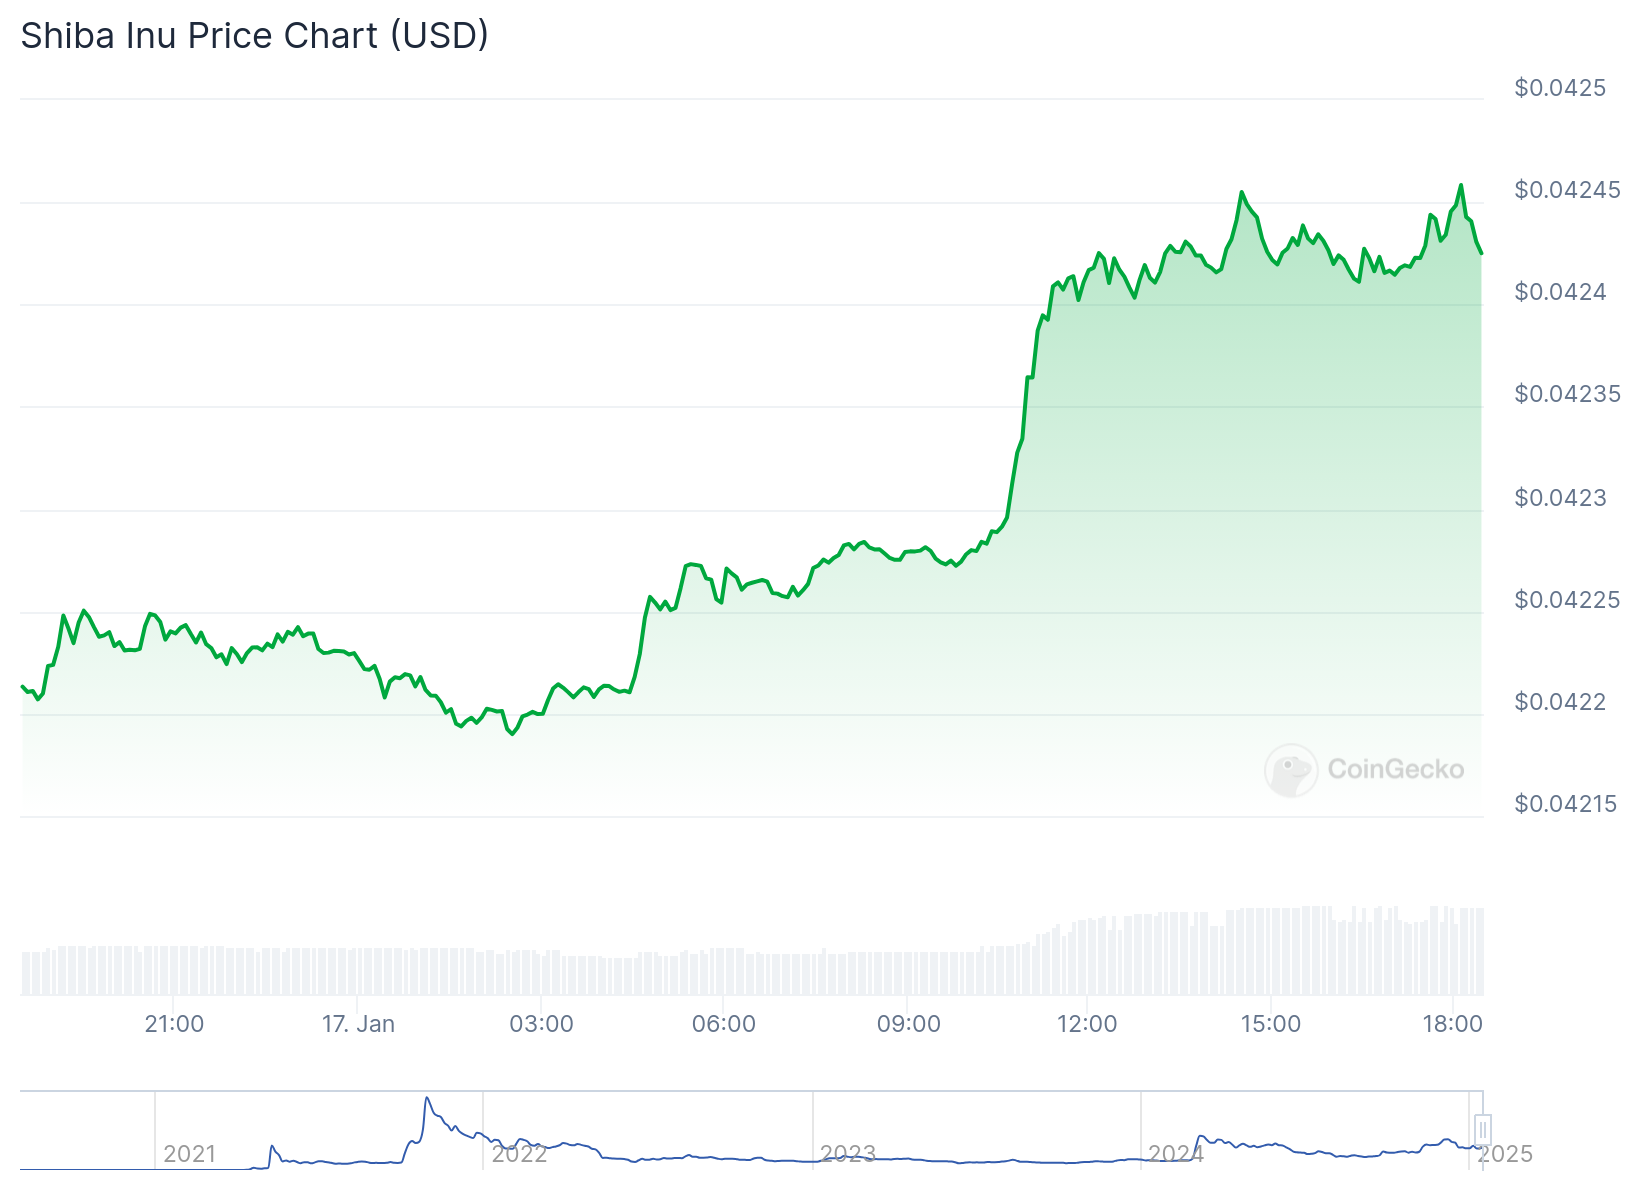Image resolution: width=1644 pixels, height=1200 pixels.
Task: Click the 18:00 time axis label
Action: coord(1453,1024)
